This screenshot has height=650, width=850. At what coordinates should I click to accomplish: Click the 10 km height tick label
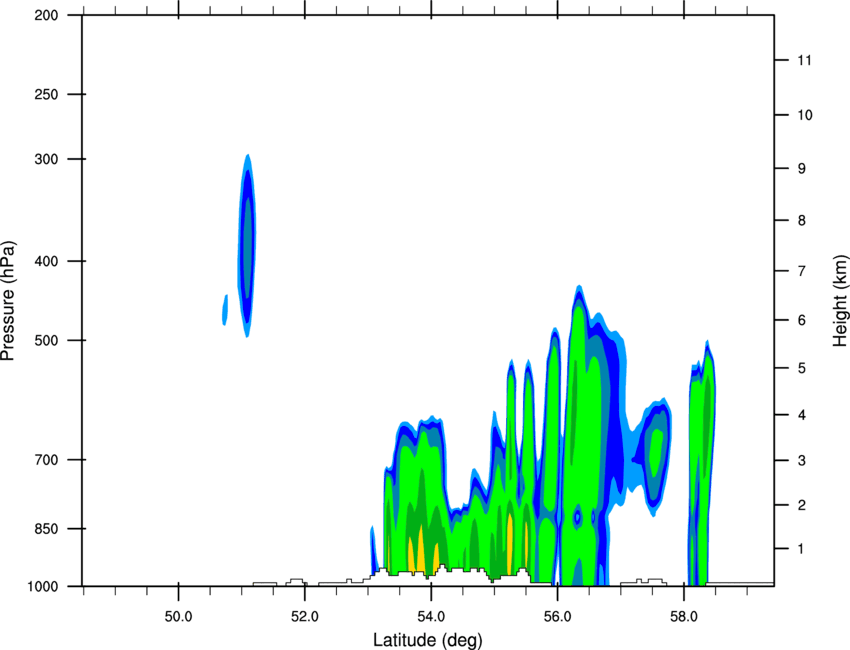(x=805, y=115)
